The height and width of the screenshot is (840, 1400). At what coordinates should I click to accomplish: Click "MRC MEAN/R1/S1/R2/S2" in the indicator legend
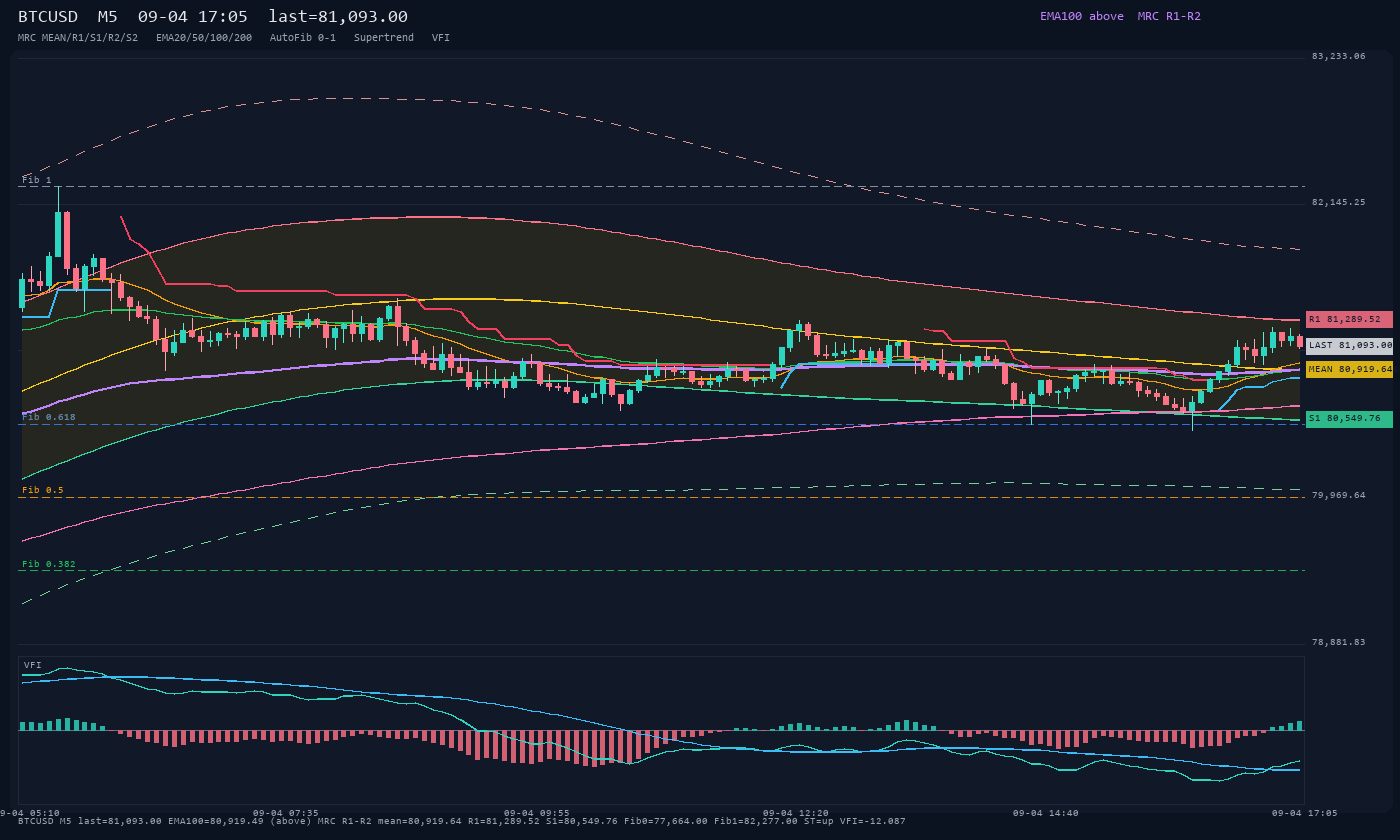pyautogui.click(x=78, y=37)
